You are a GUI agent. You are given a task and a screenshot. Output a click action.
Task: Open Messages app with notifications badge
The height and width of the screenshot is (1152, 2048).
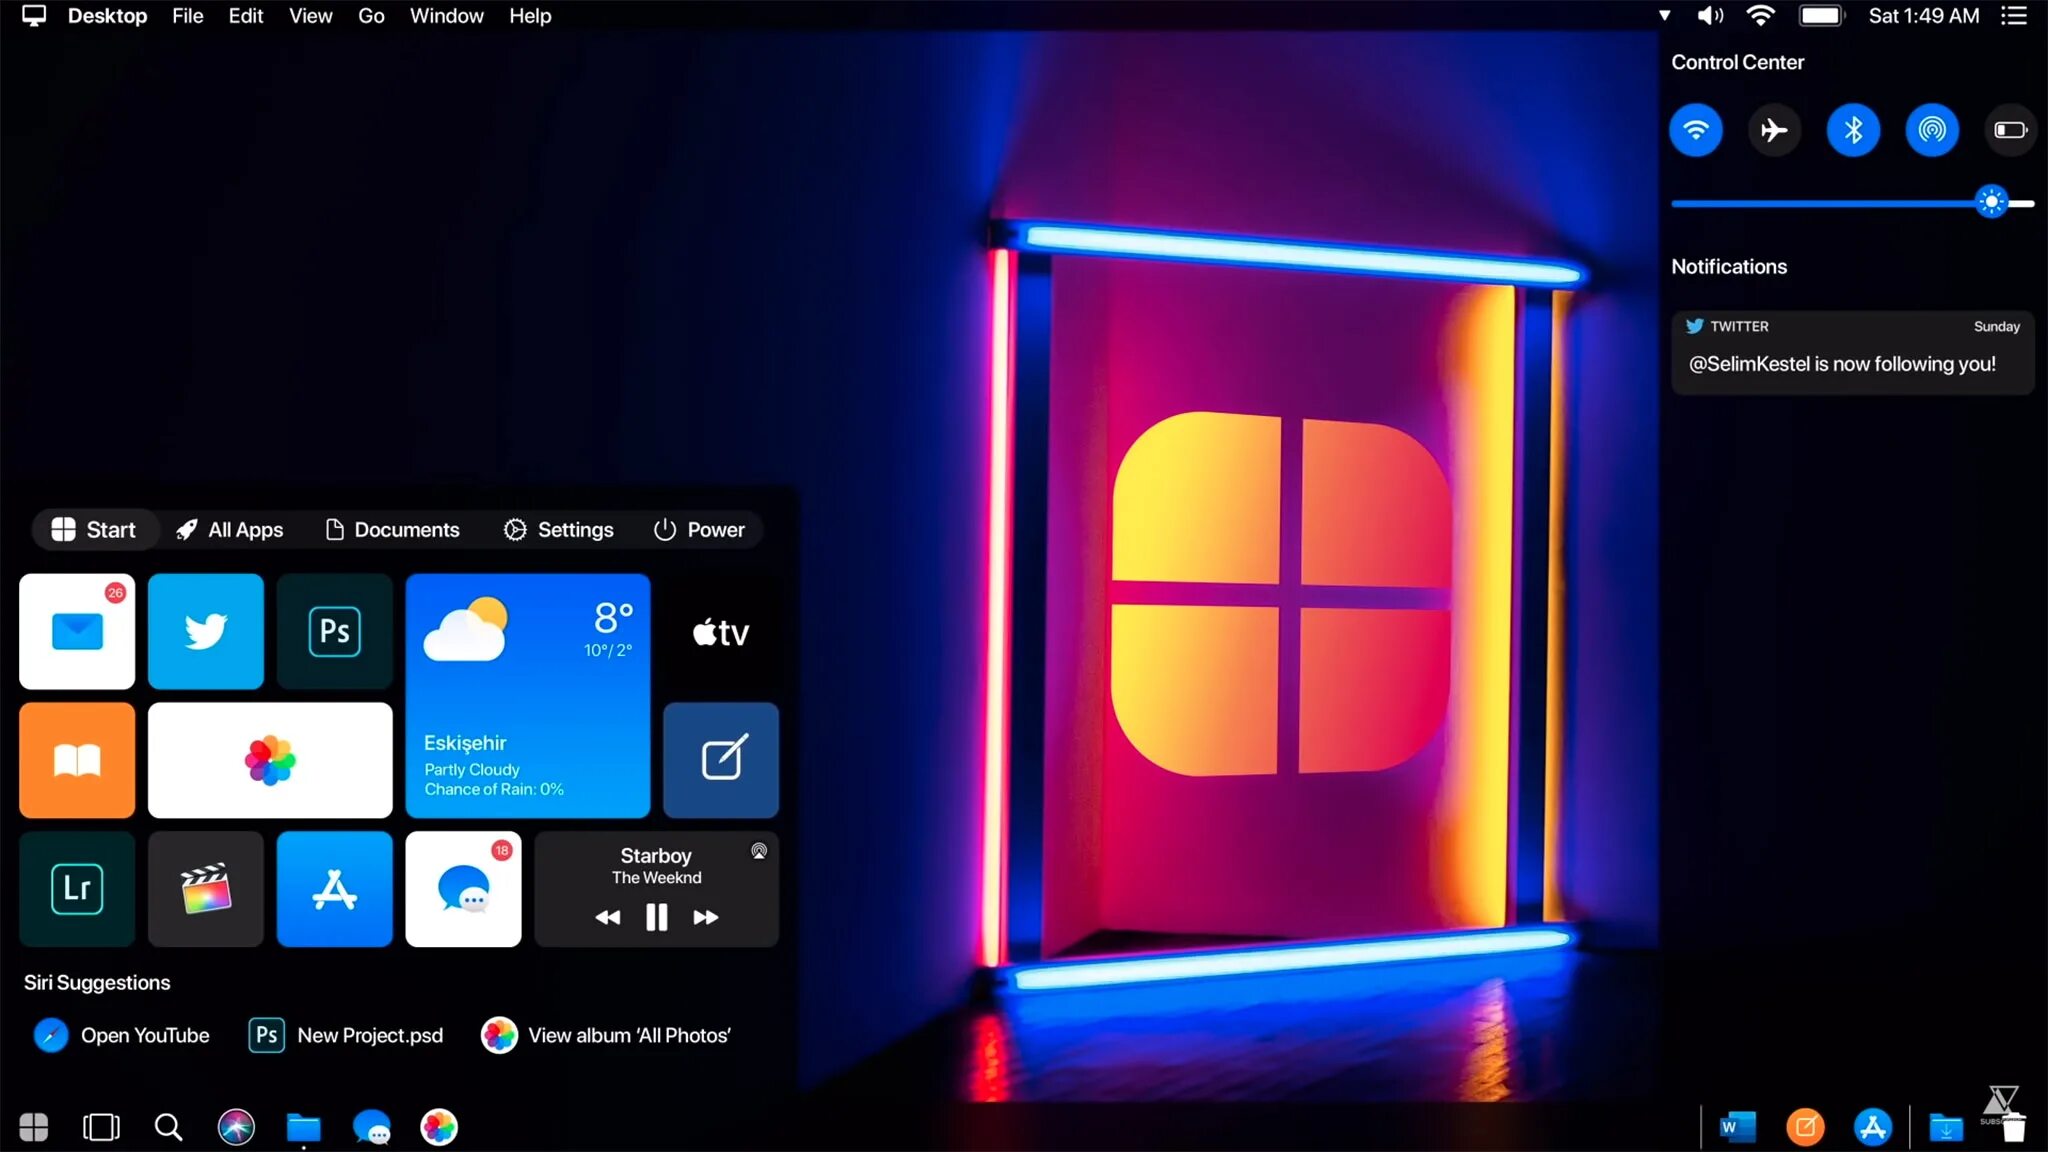463,889
